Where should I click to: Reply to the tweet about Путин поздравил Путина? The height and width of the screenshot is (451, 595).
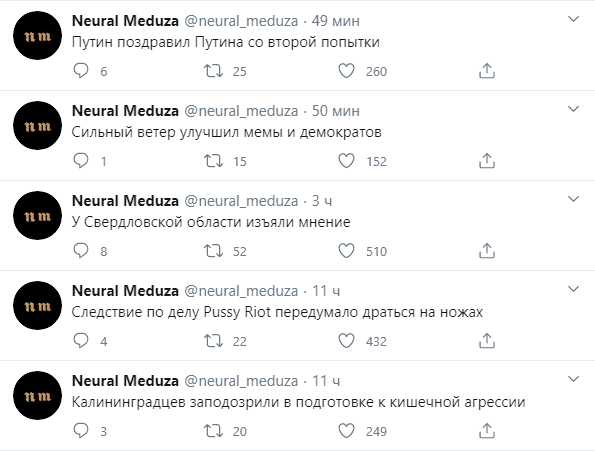[x=80, y=71]
